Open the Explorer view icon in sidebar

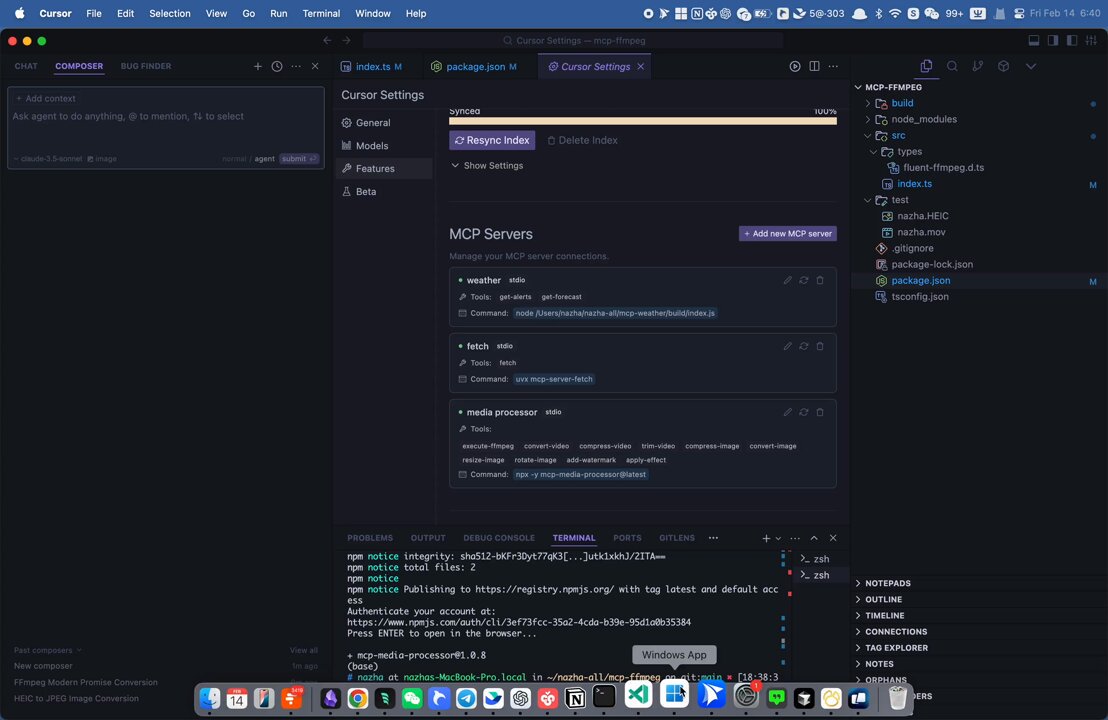click(926, 66)
